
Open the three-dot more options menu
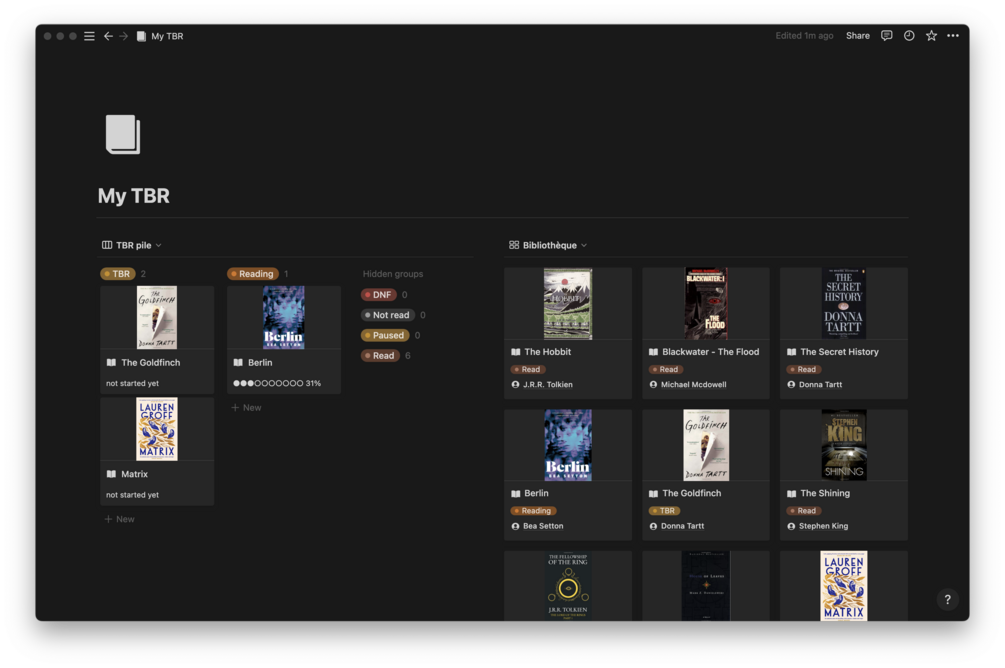point(953,35)
